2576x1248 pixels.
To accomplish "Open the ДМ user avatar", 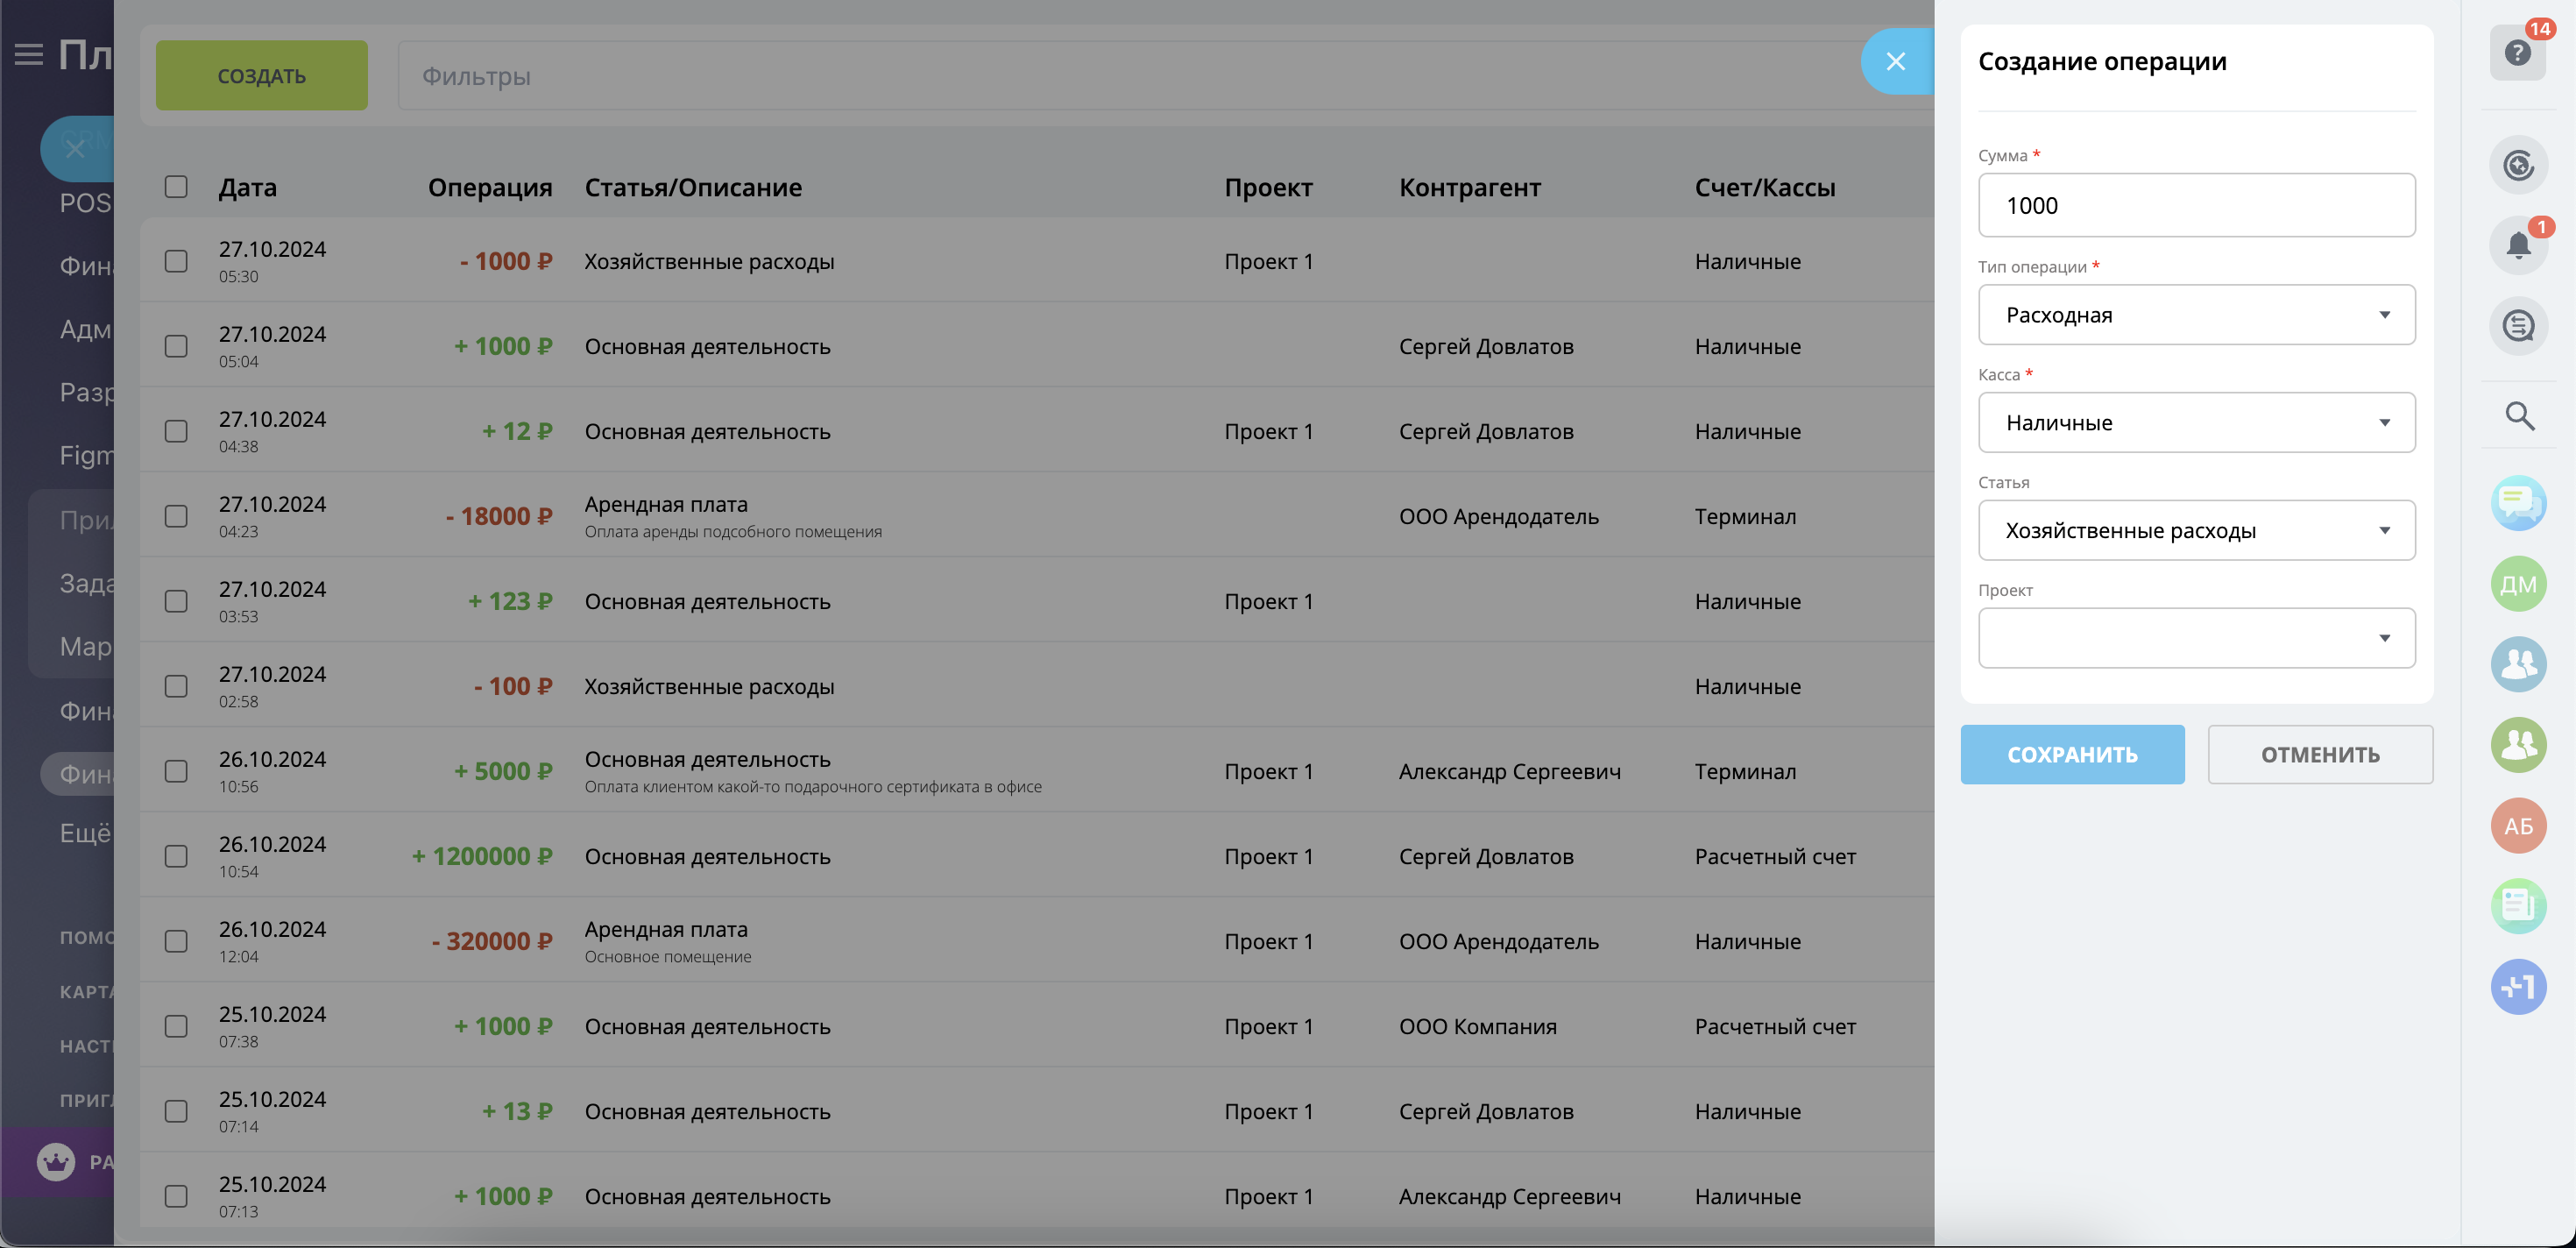I will pos(2518,584).
